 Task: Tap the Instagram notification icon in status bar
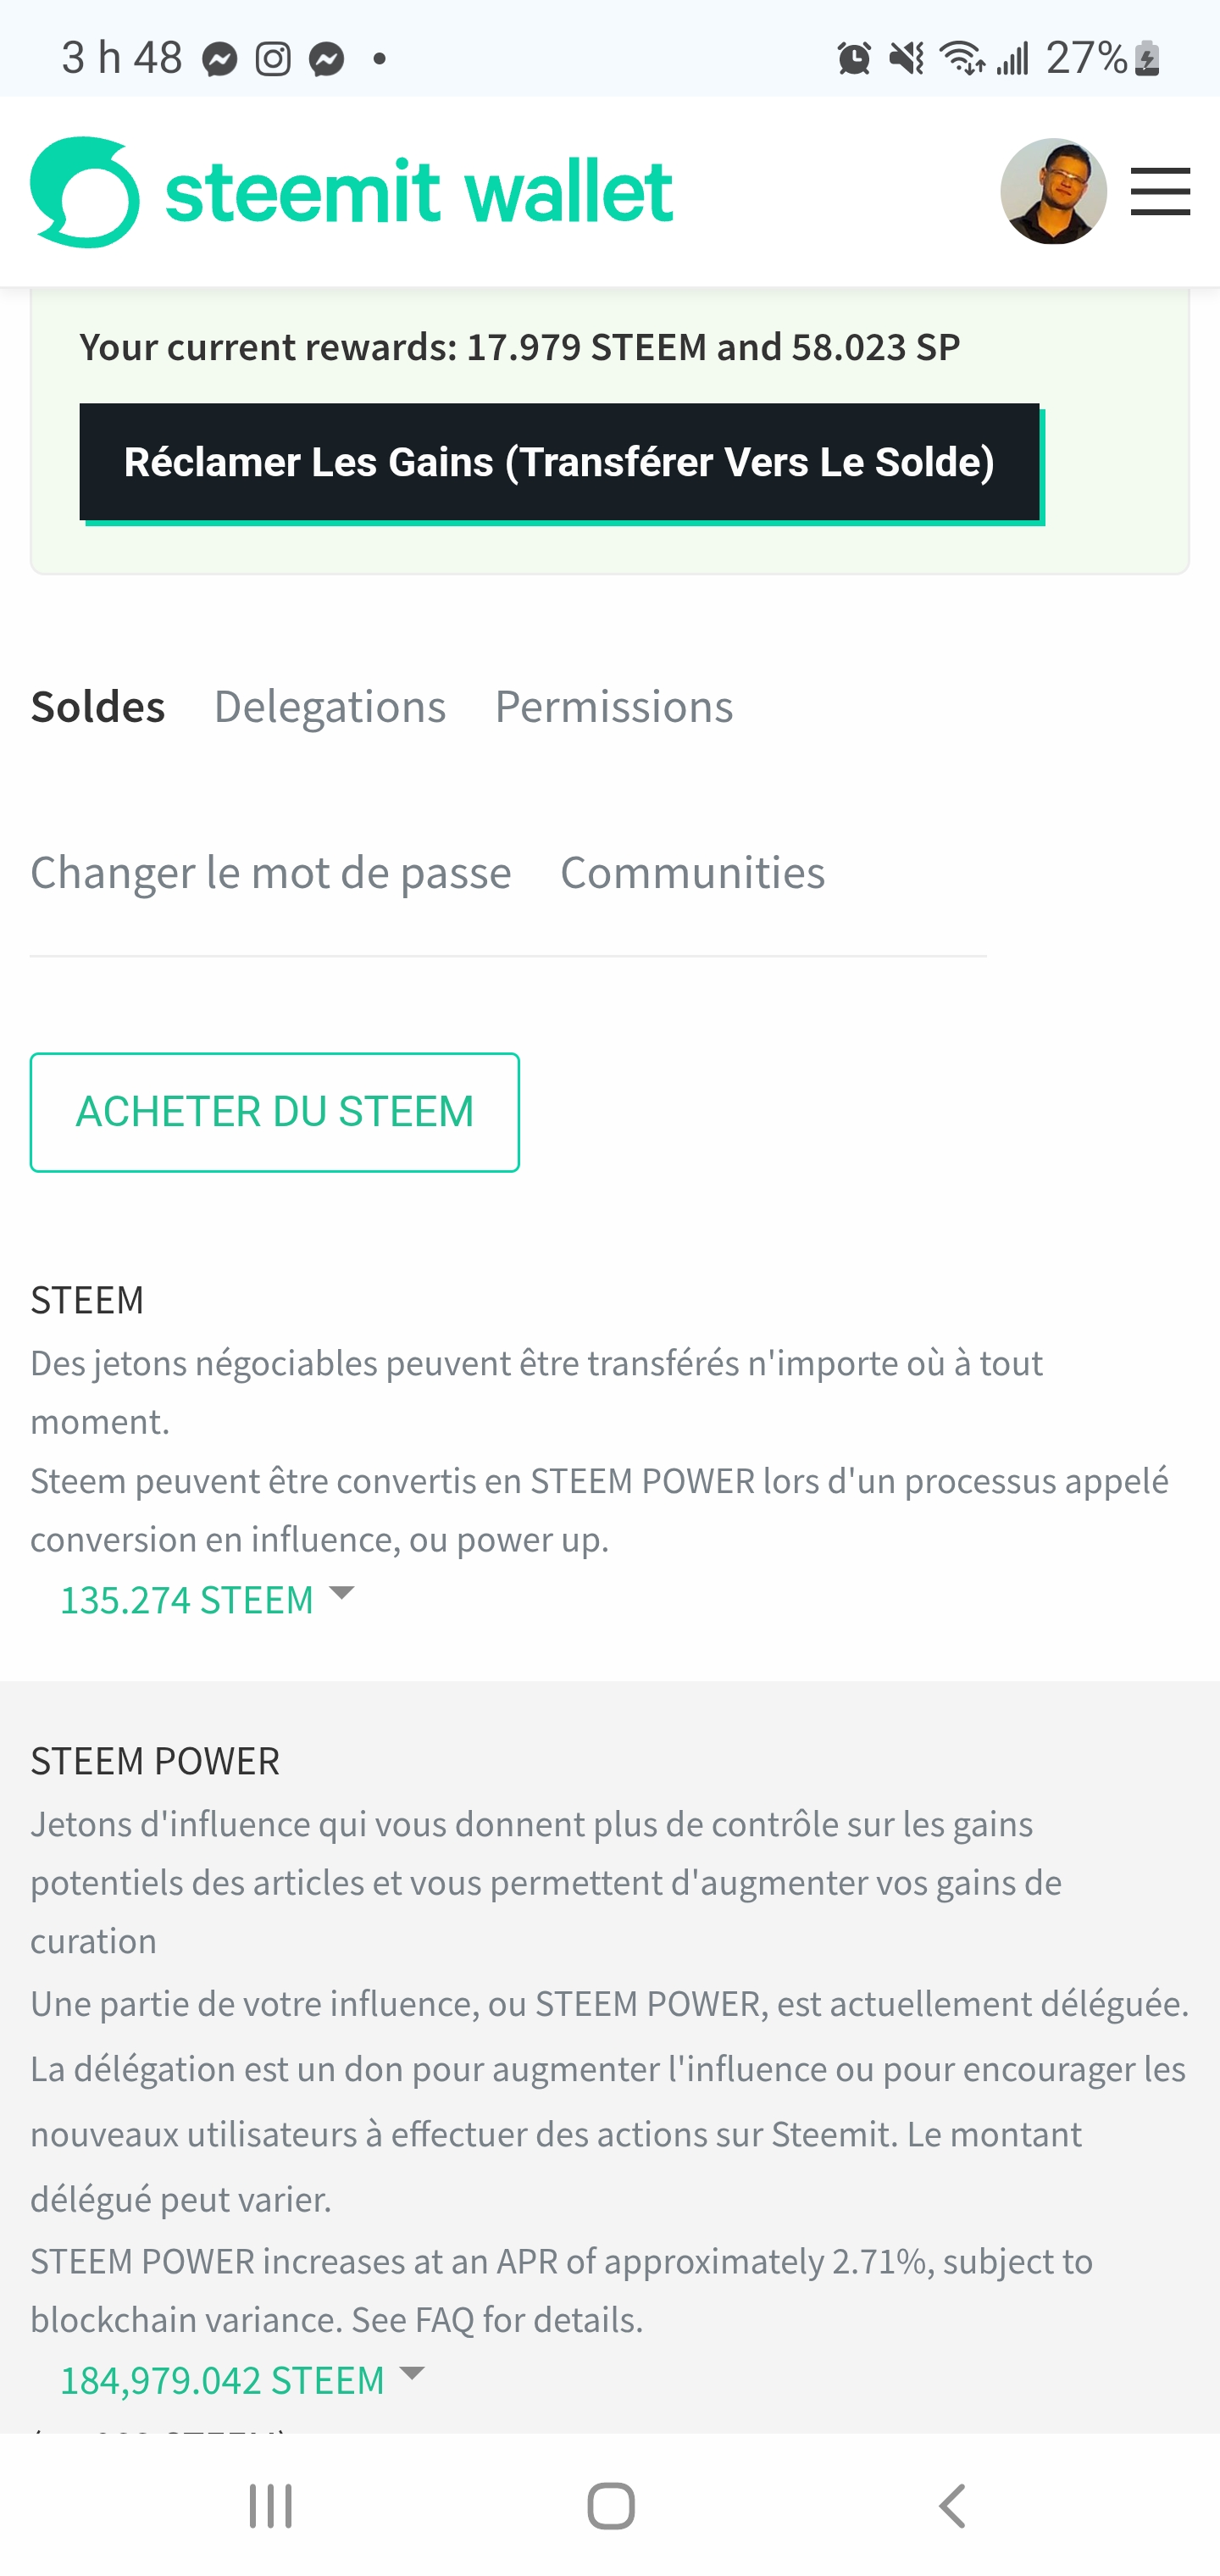click(273, 60)
